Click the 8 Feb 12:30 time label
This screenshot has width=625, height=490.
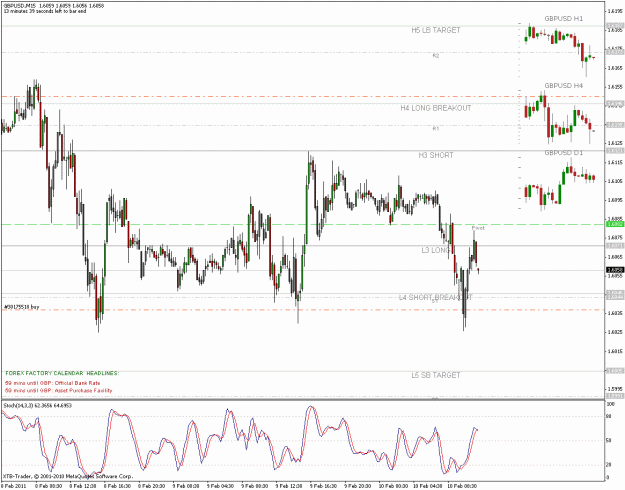(83, 486)
